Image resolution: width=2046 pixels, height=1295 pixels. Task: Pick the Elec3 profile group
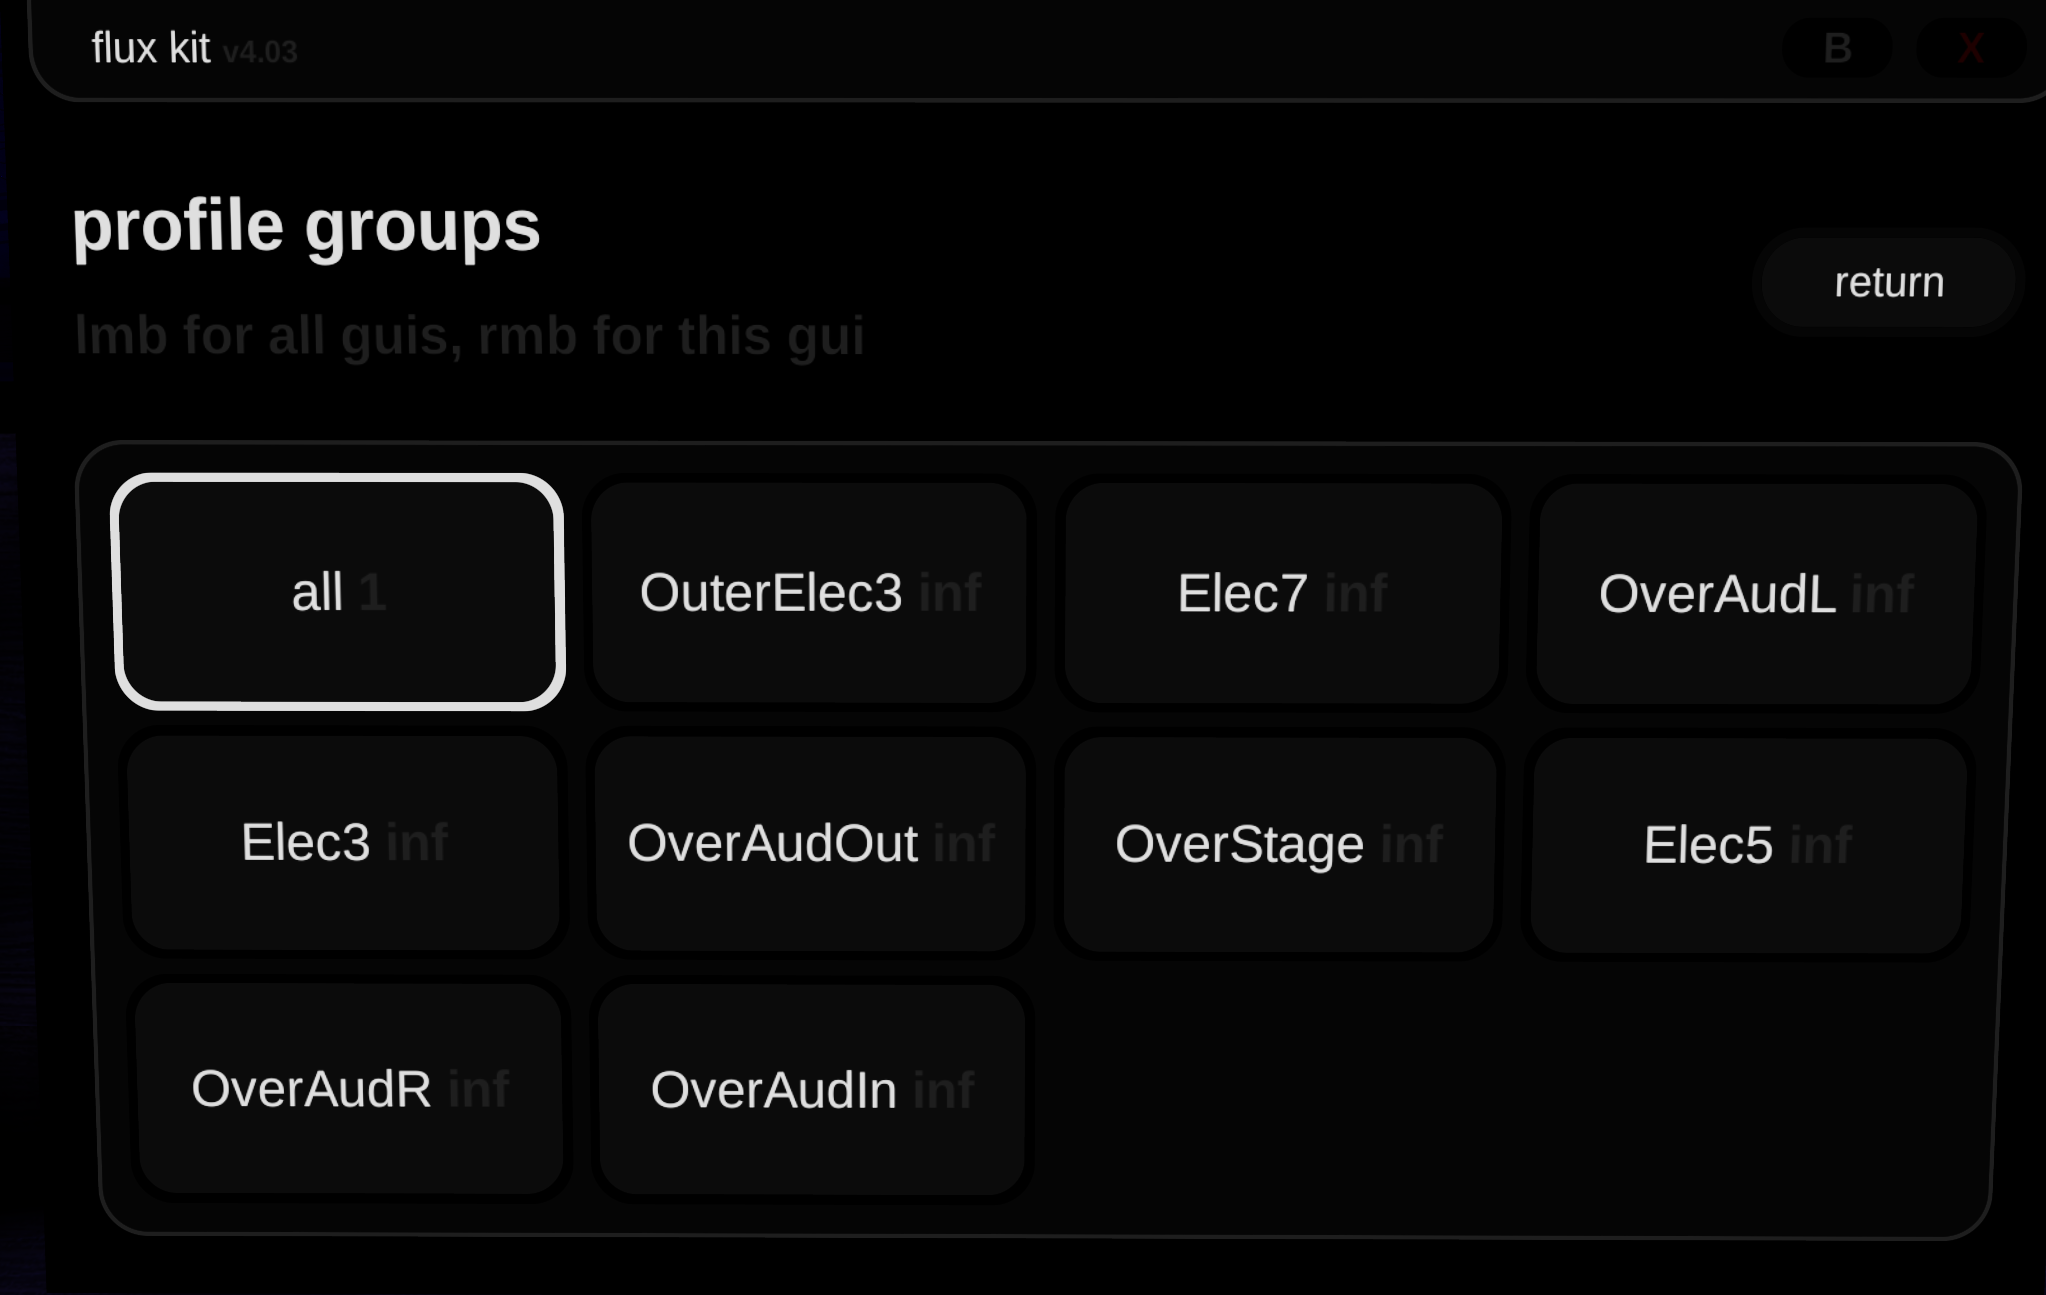343,842
